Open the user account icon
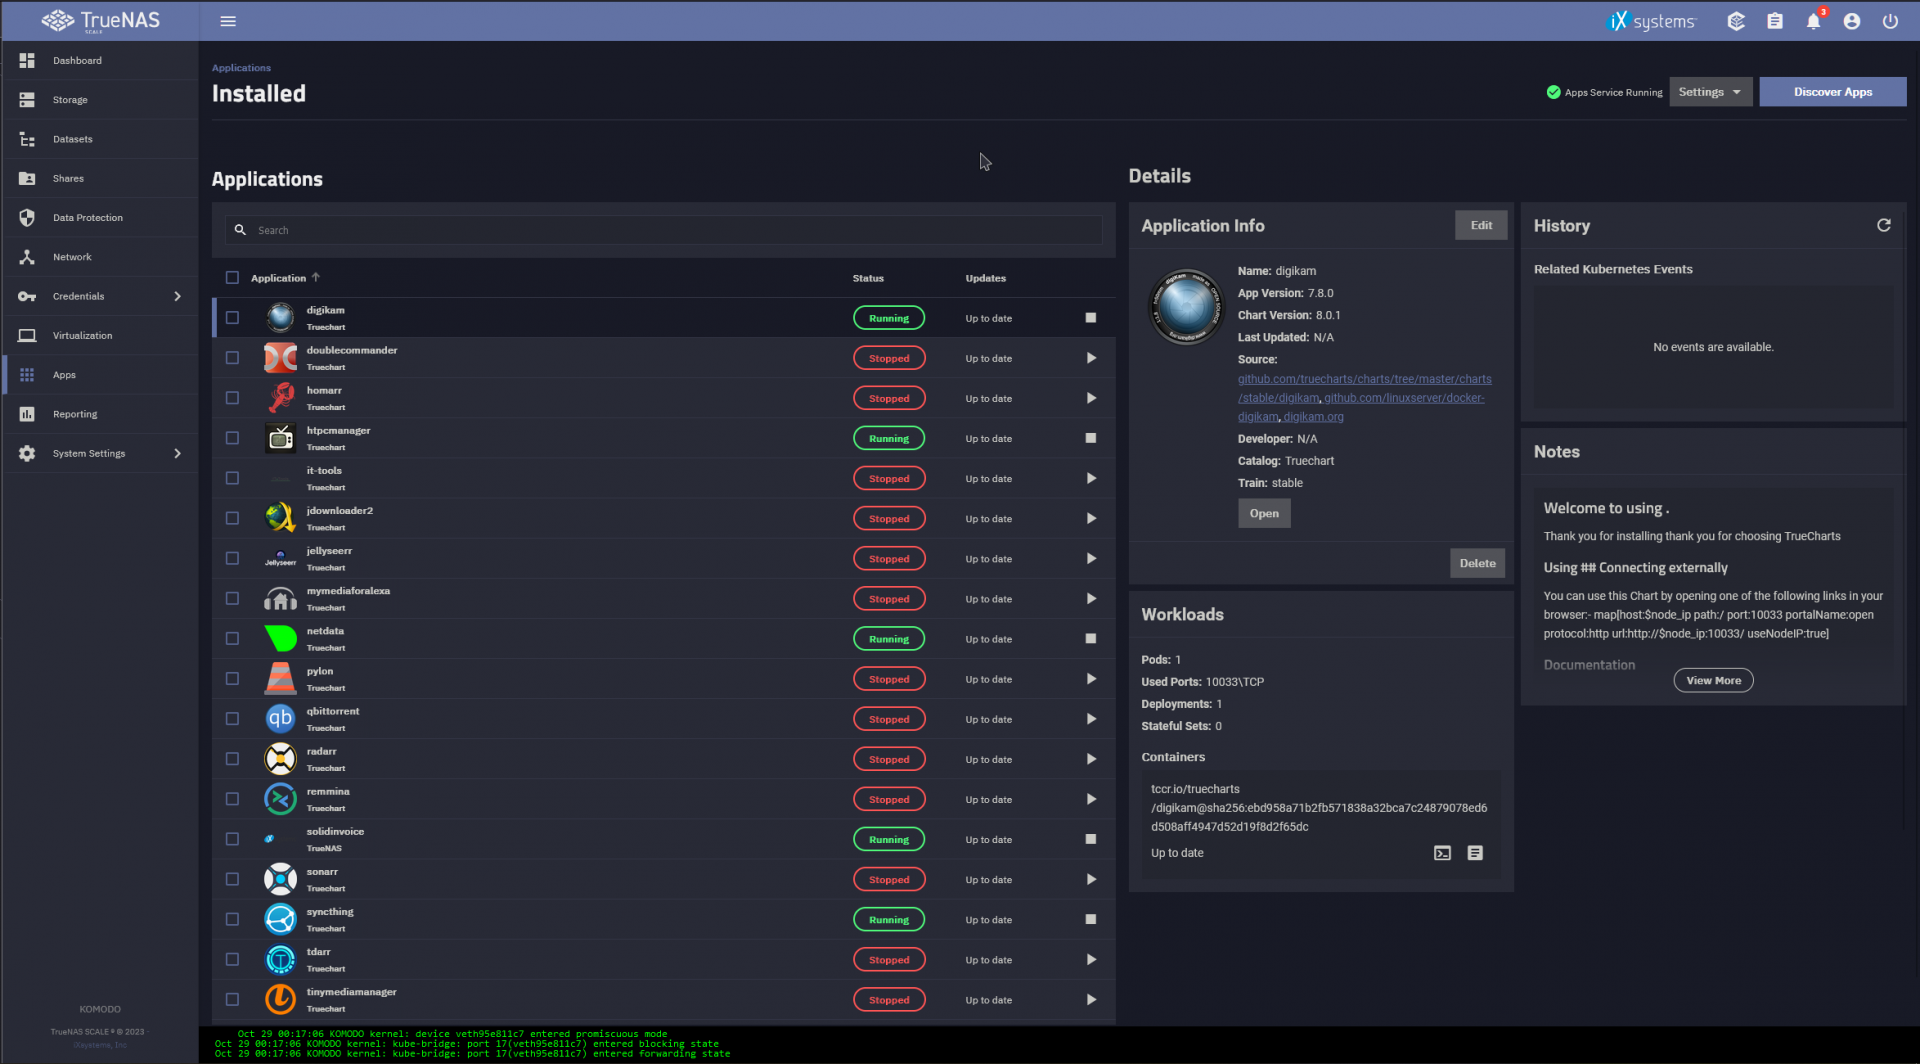 pos(1852,21)
